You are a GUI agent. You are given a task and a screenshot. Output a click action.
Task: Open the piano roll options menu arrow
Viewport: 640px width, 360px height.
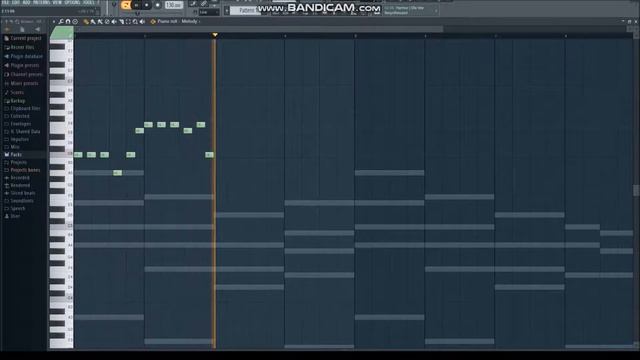point(53,22)
